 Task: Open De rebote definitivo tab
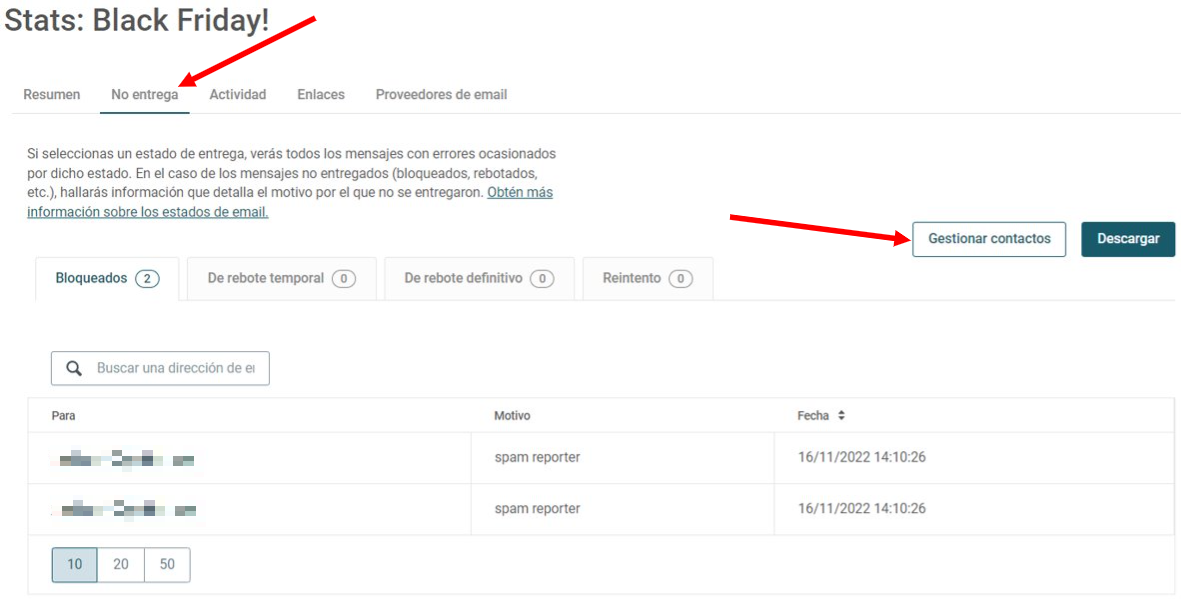479,279
